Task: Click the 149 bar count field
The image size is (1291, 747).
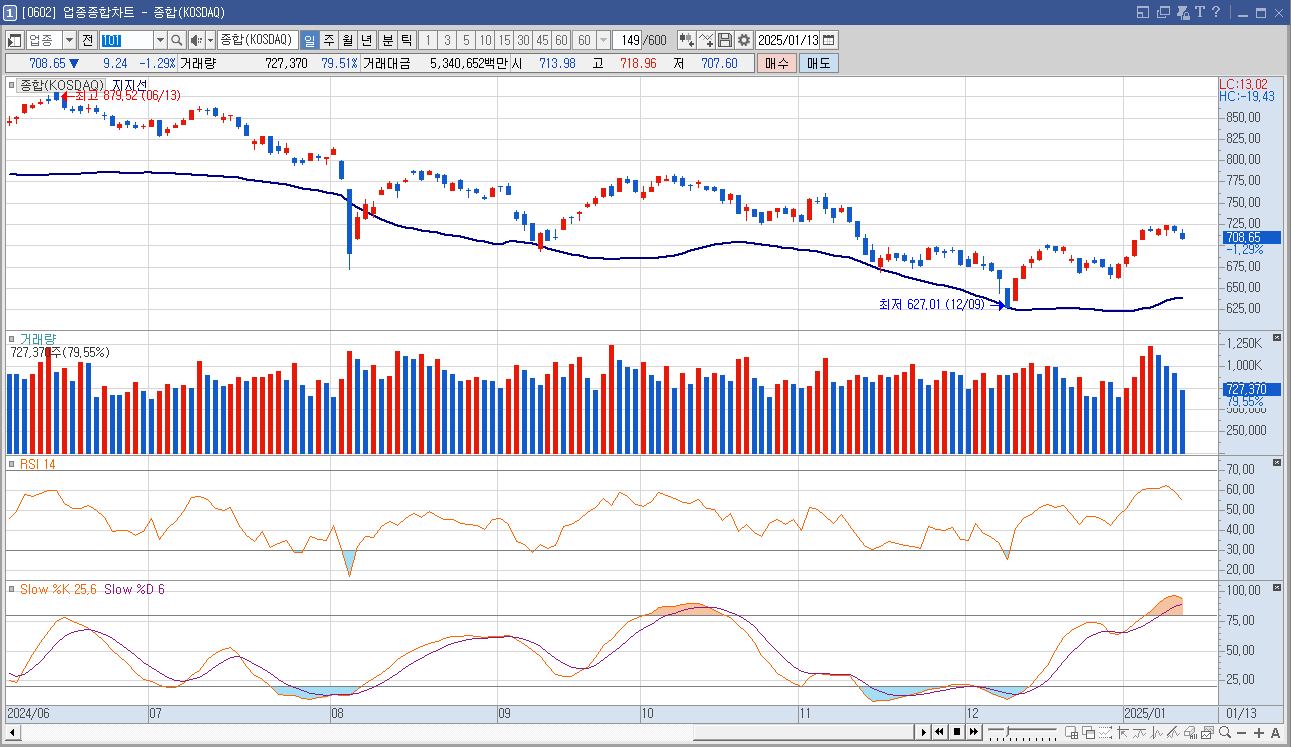Action: click(x=629, y=40)
